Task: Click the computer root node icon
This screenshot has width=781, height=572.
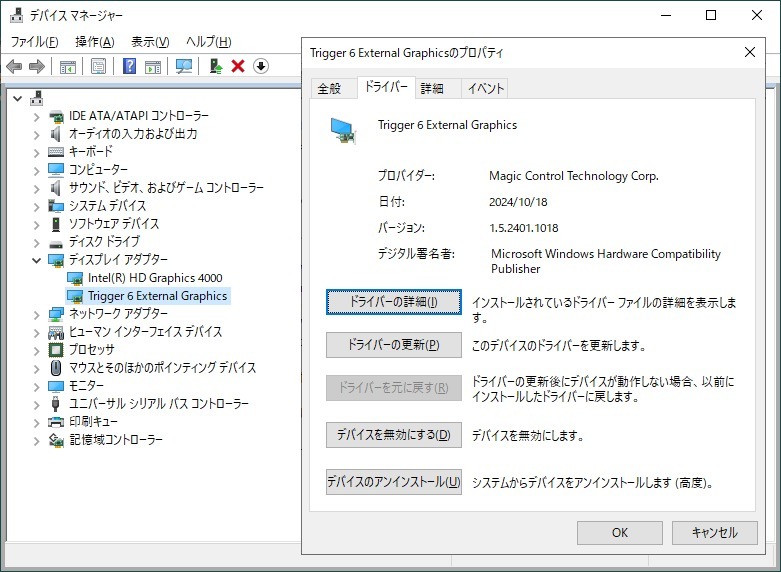Action: tap(36, 98)
